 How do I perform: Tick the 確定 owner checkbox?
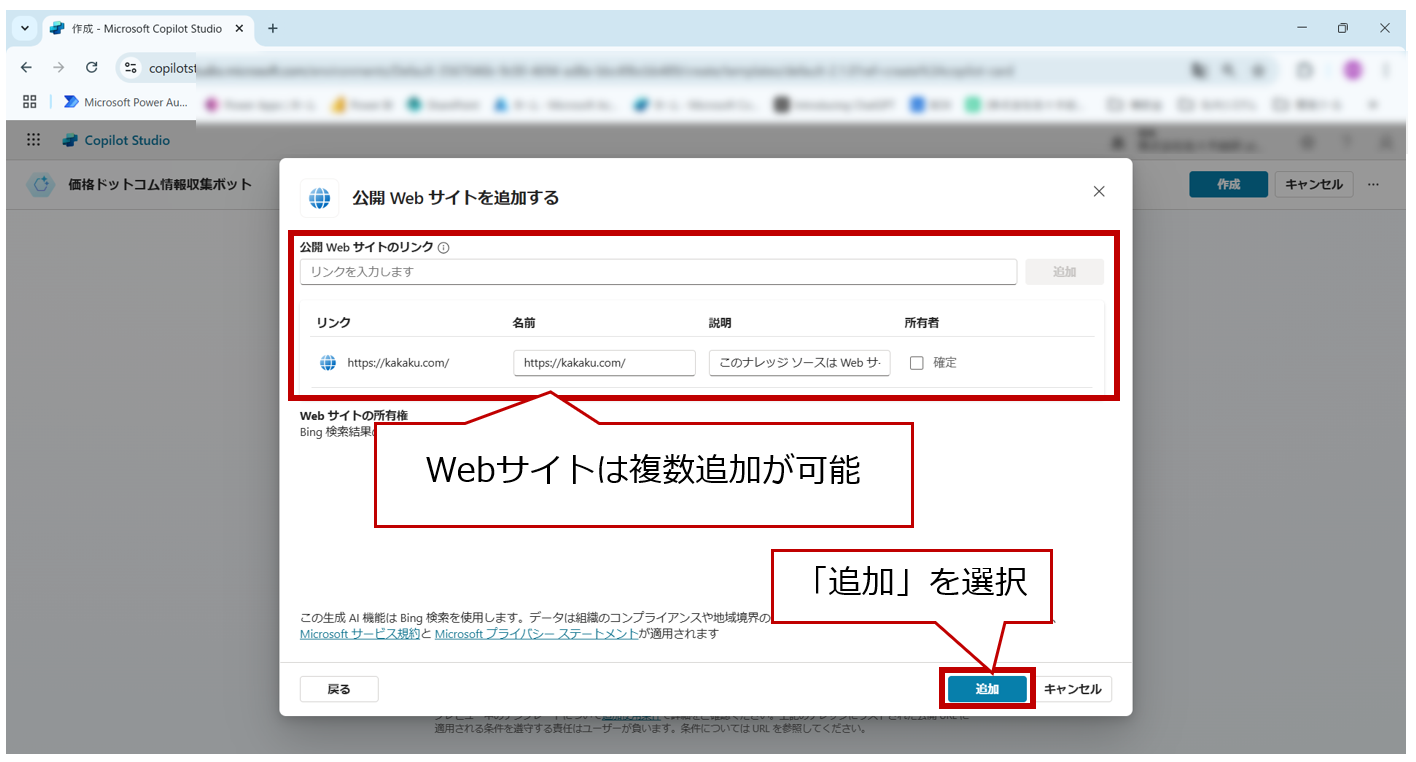coord(916,363)
